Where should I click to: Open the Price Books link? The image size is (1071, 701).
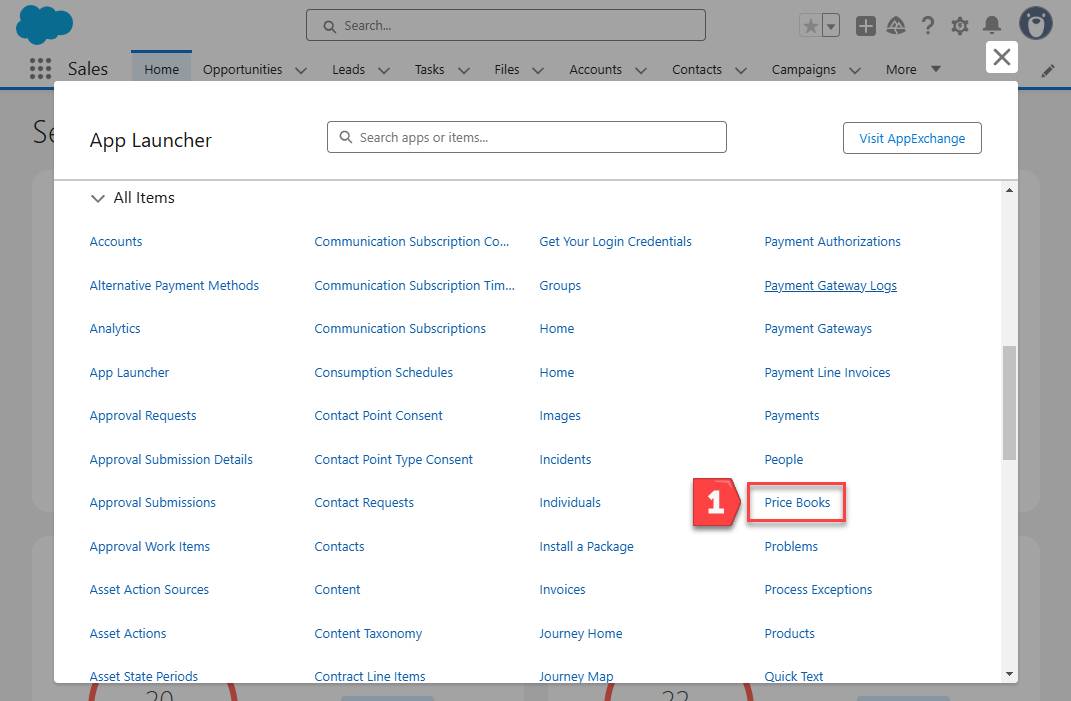797,502
